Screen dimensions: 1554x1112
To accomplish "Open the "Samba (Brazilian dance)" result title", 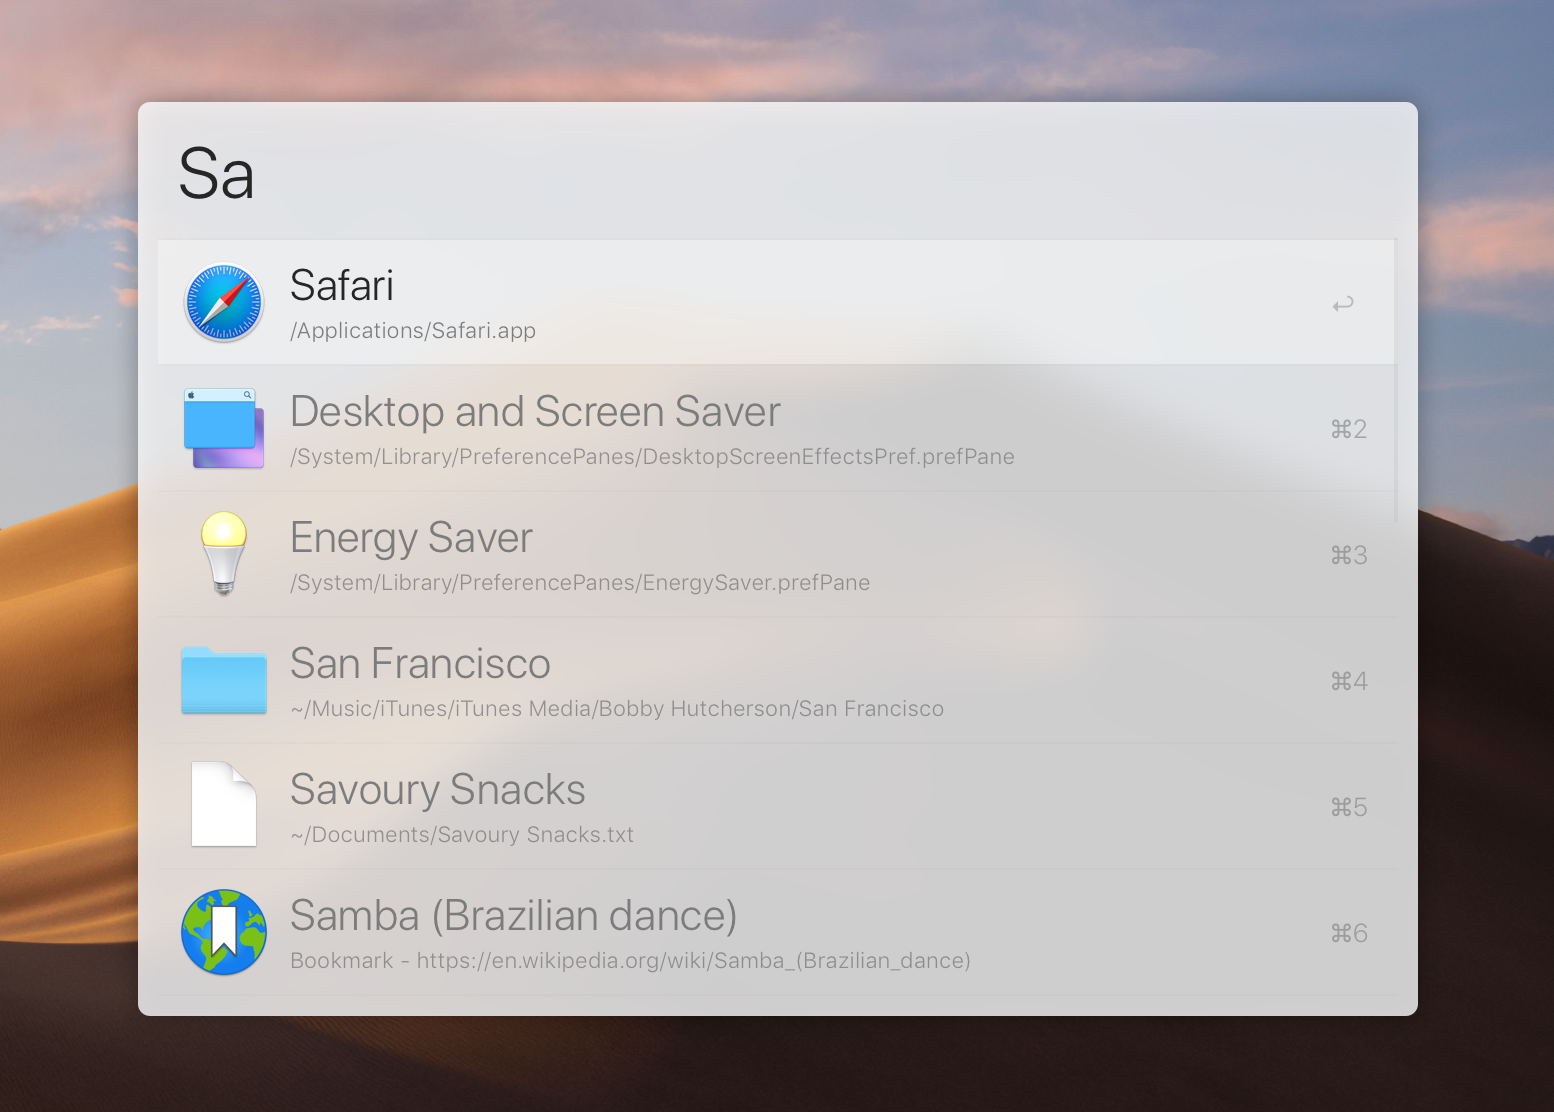I will pyautogui.click(x=514, y=916).
